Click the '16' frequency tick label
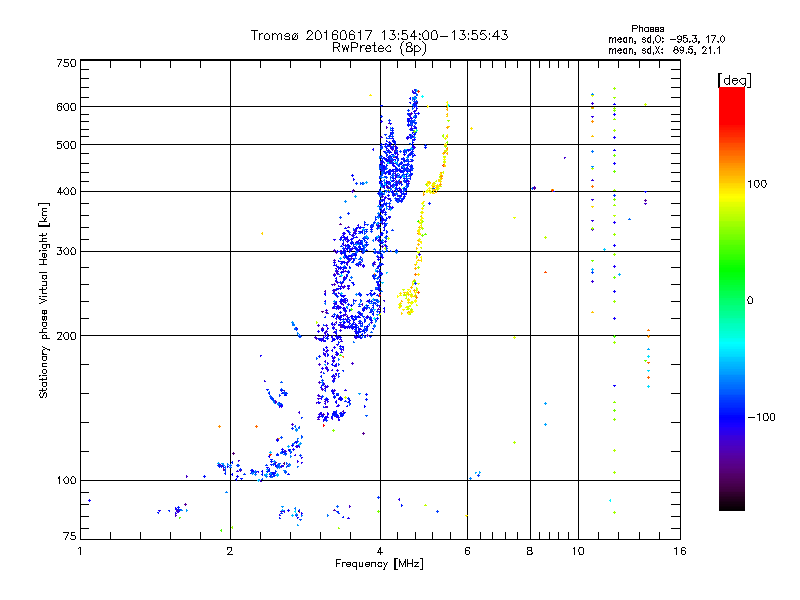Viewport: 800px width, 600px height. tap(680, 551)
